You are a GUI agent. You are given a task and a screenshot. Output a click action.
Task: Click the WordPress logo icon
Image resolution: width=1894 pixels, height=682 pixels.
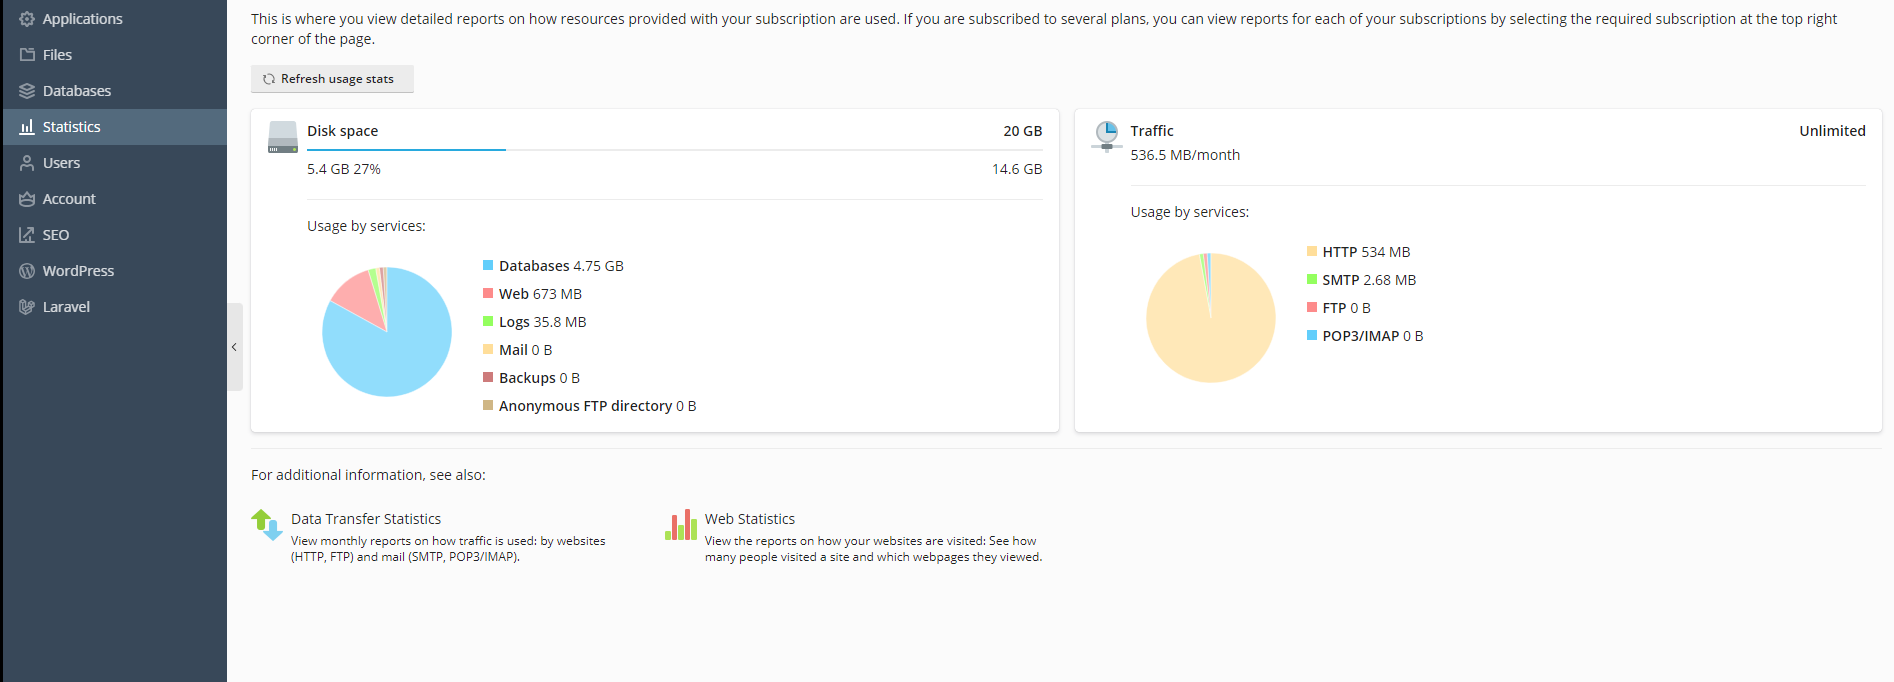tap(27, 271)
